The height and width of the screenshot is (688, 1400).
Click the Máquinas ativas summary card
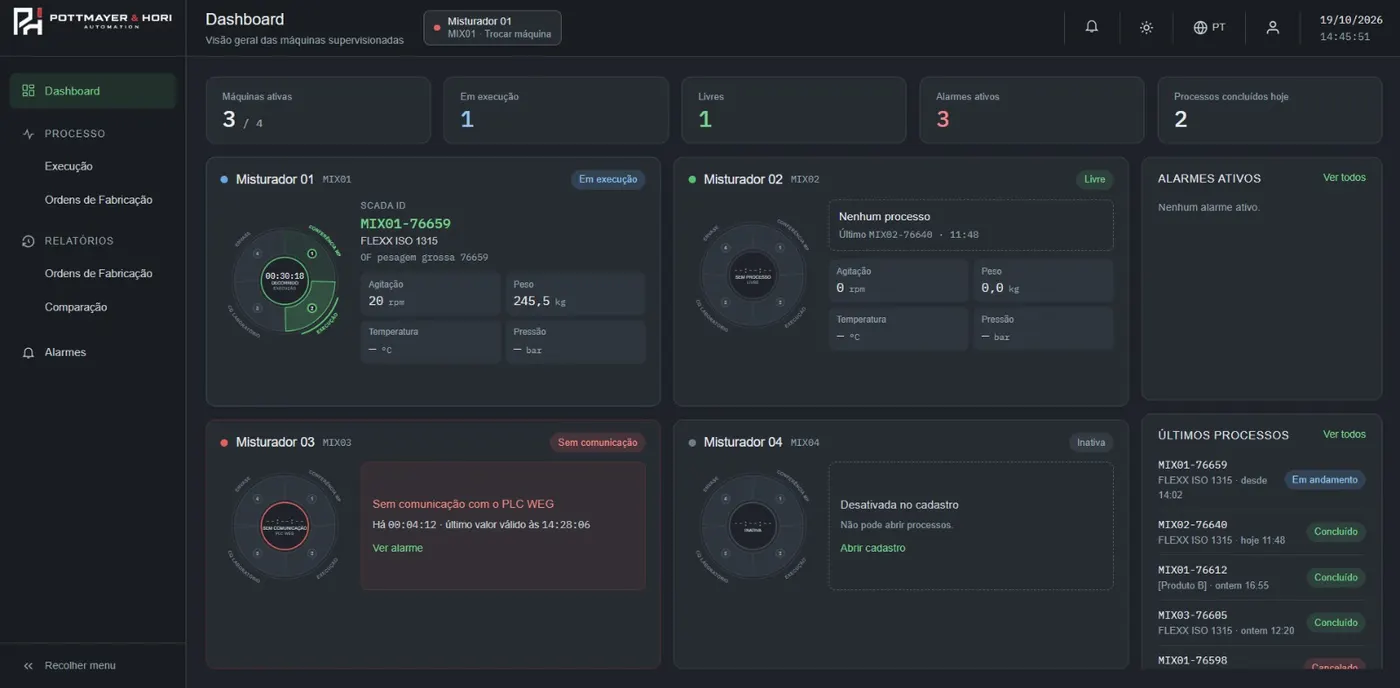point(318,110)
